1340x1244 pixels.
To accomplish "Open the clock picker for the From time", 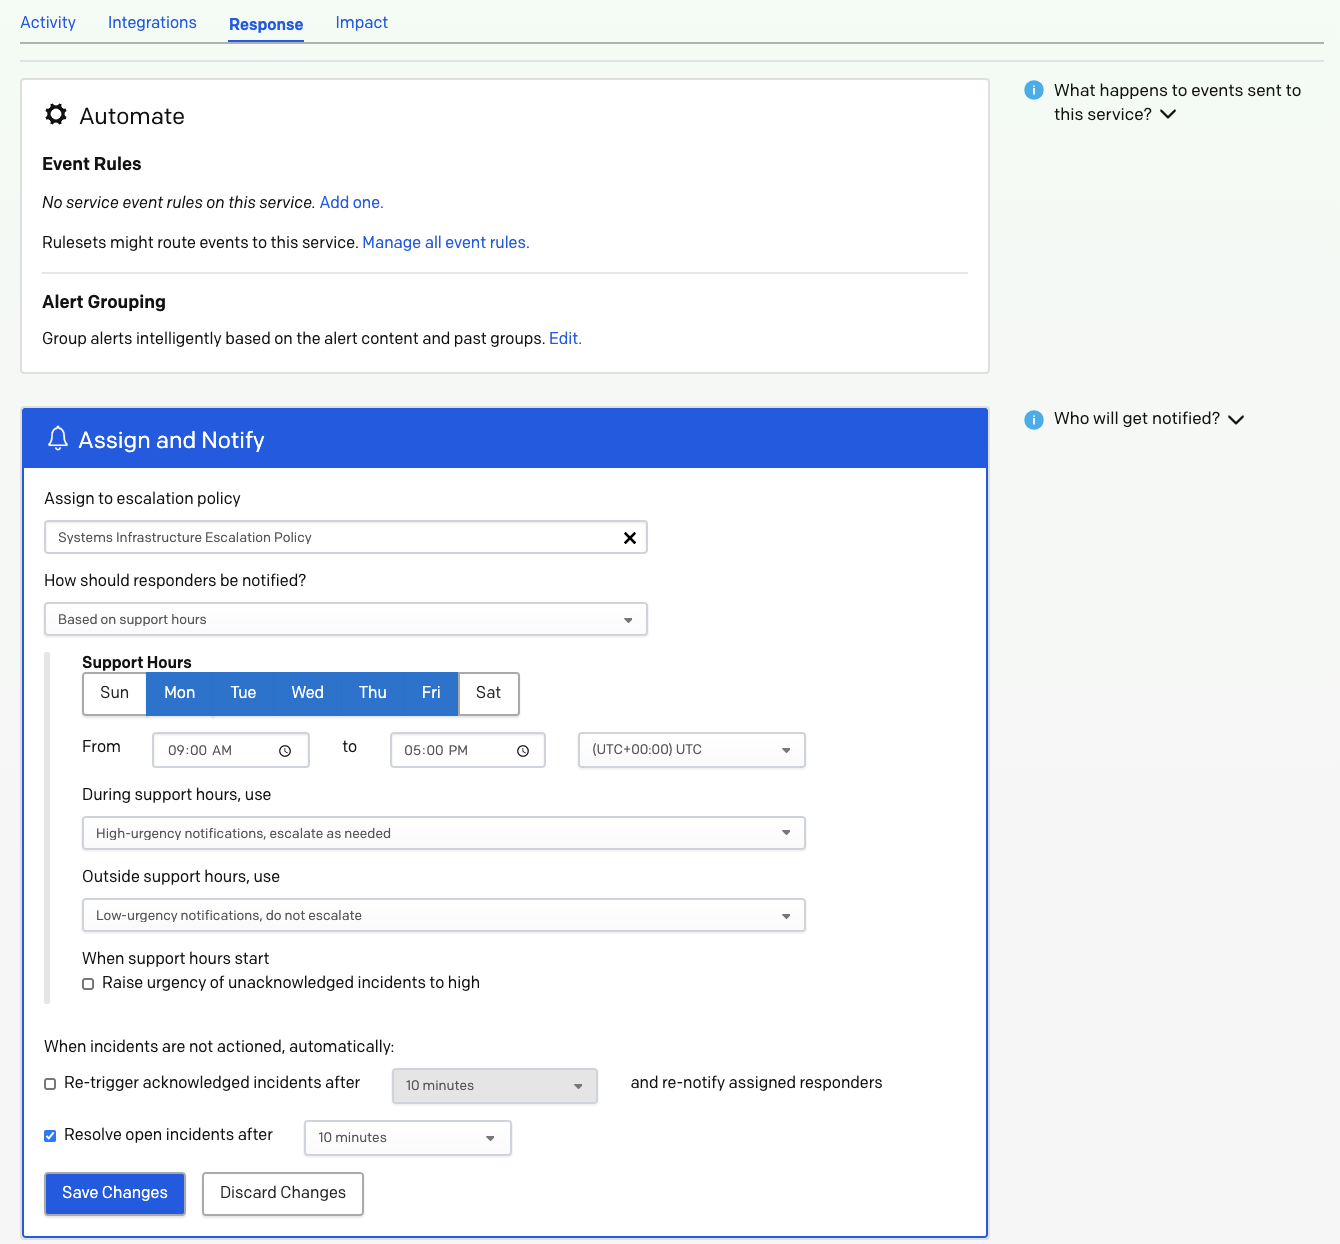I will (285, 751).
